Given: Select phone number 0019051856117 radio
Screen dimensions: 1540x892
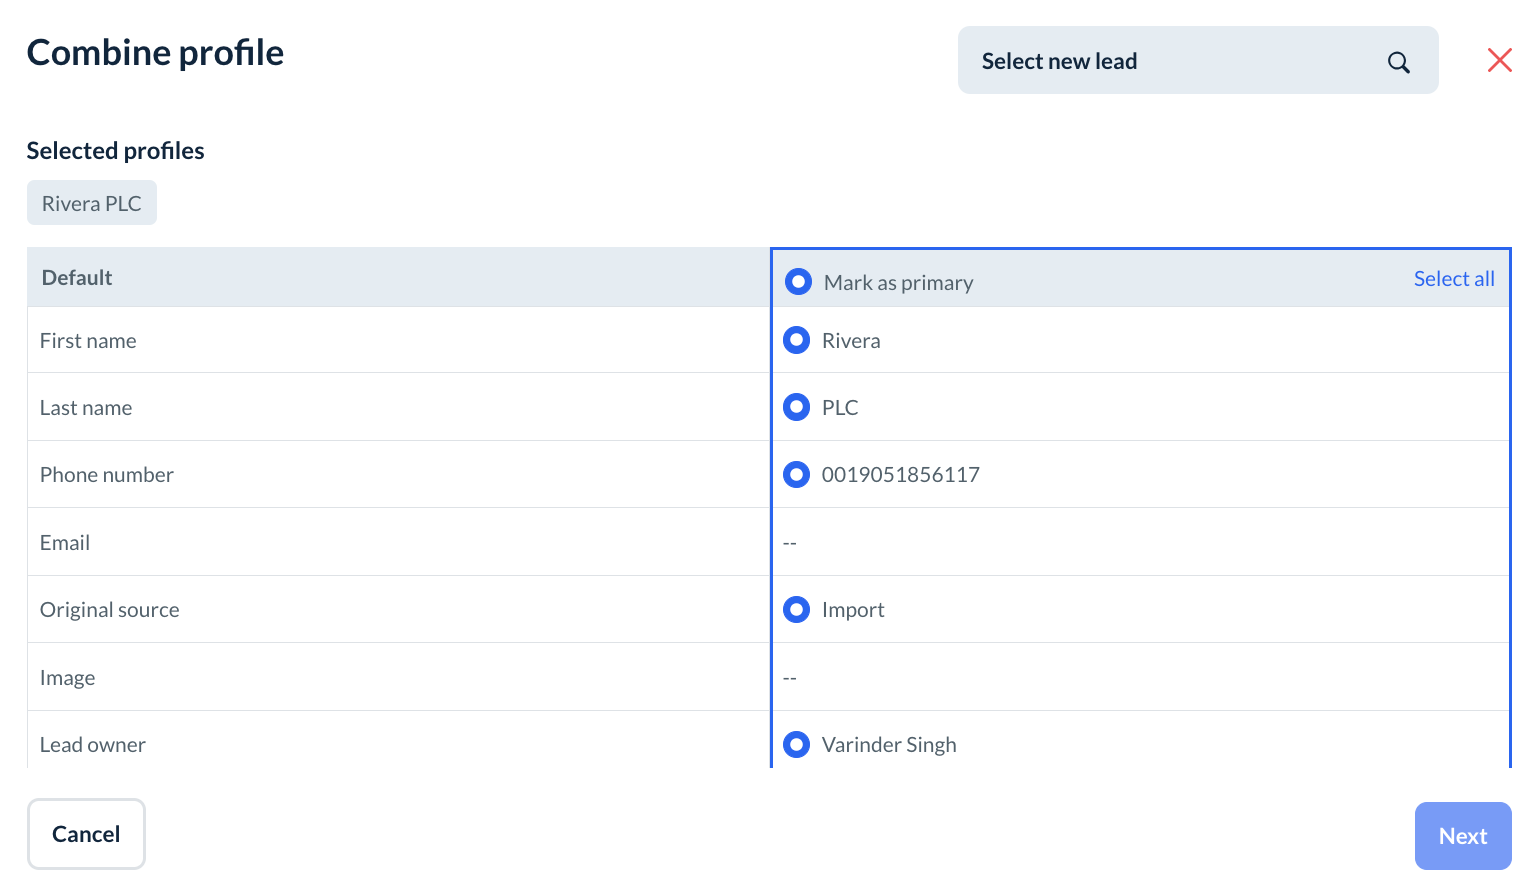Looking at the screenshot, I should point(797,475).
